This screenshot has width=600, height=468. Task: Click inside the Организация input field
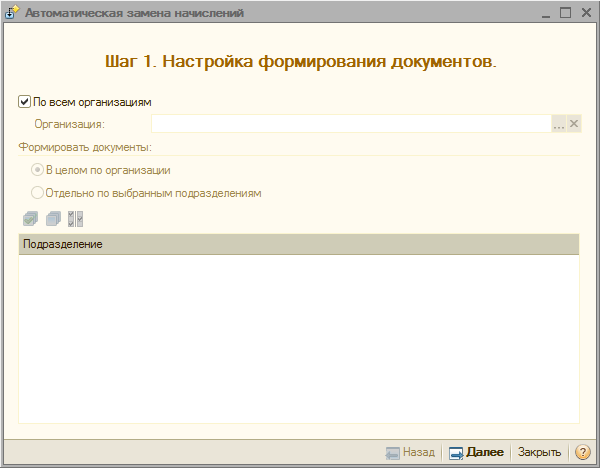pos(350,124)
